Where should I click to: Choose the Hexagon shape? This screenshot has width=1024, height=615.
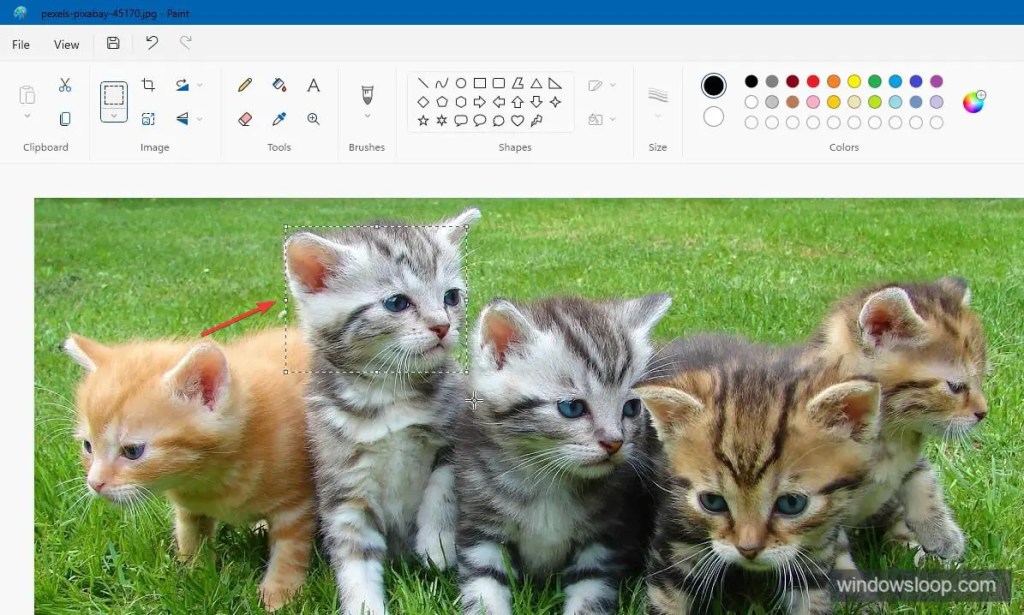[461, 102]
